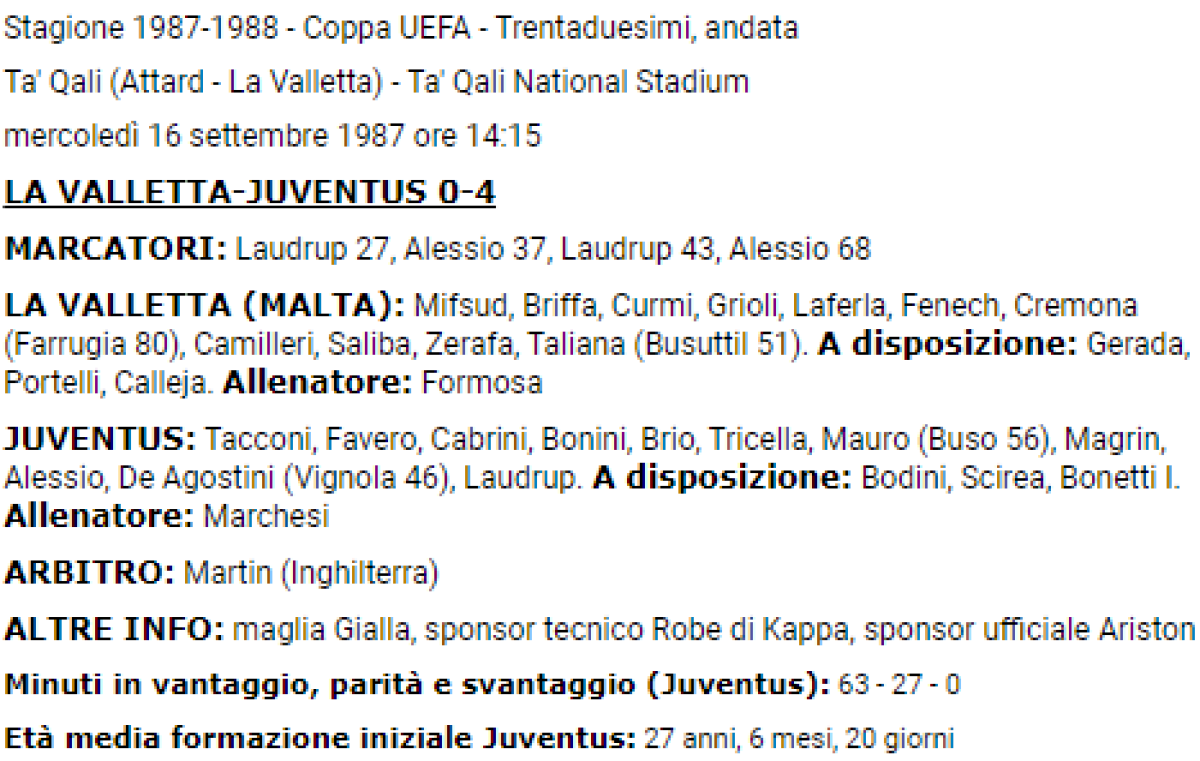The width and height of the screenshot is (1200, 761).
Task: Click the Ta' Qali National Stadium text
Action: pyautogui.click(x=578, y=83)
